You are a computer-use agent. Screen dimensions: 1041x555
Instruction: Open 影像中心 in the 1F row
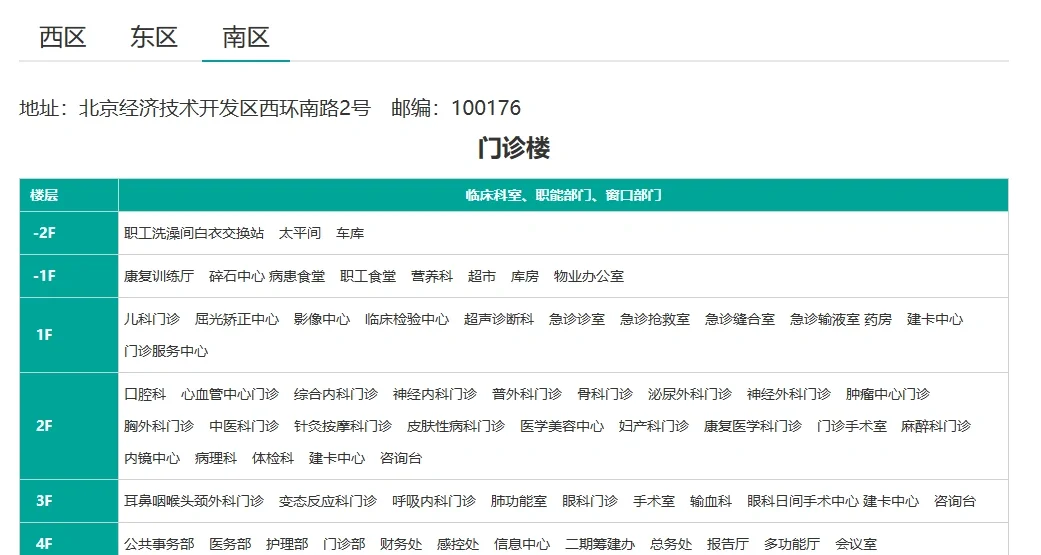point(322,320)
